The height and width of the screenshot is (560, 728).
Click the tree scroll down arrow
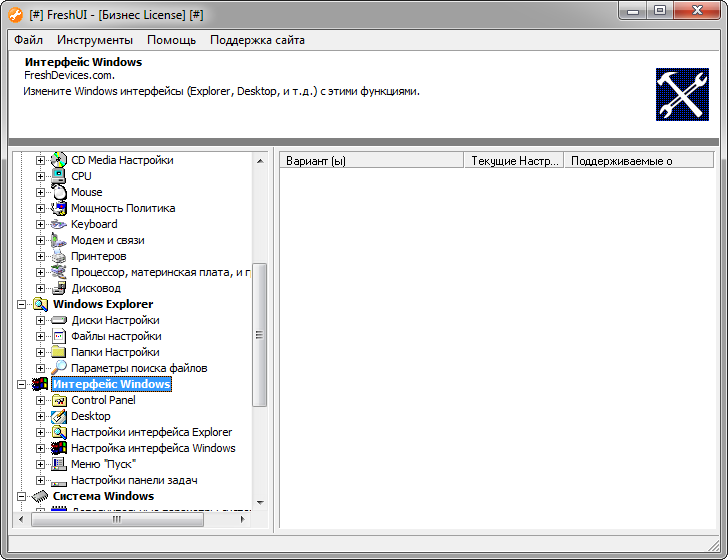[260, 502]
